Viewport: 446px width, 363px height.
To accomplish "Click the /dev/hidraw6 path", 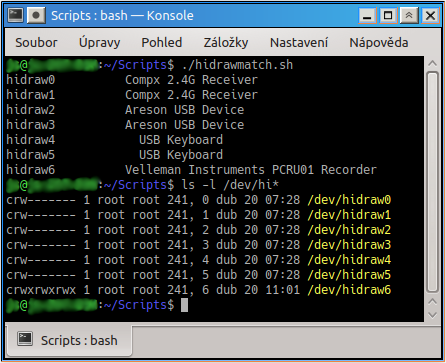I will (349, 290).
